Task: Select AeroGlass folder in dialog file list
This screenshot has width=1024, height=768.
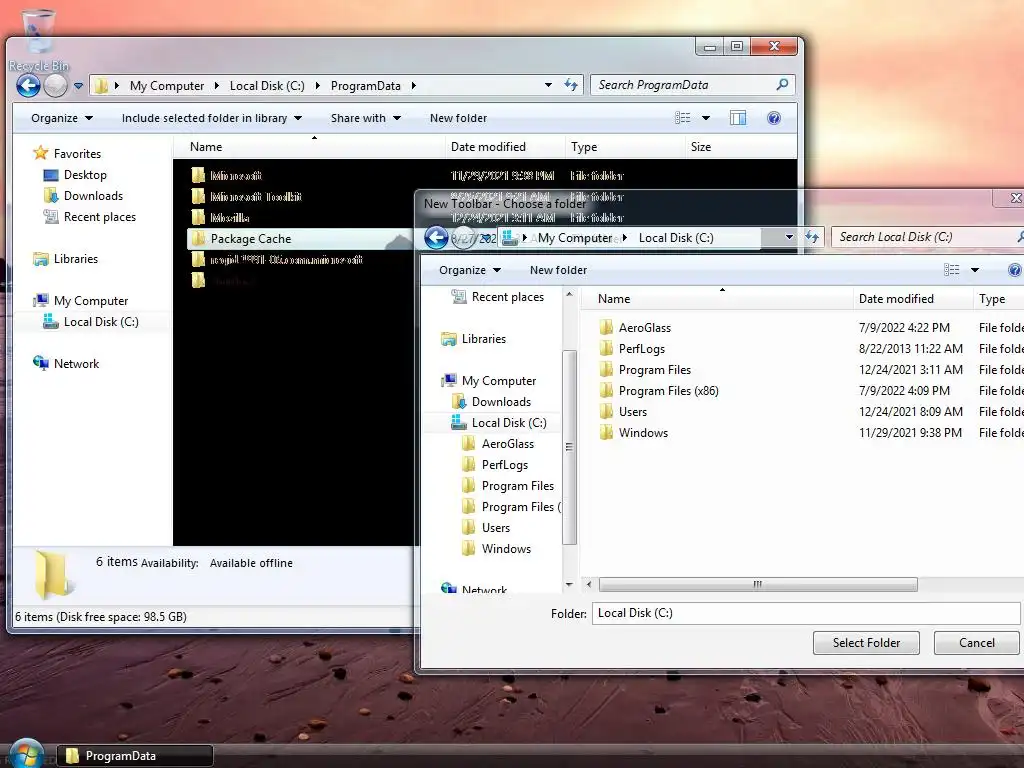Action: point(645,328)
